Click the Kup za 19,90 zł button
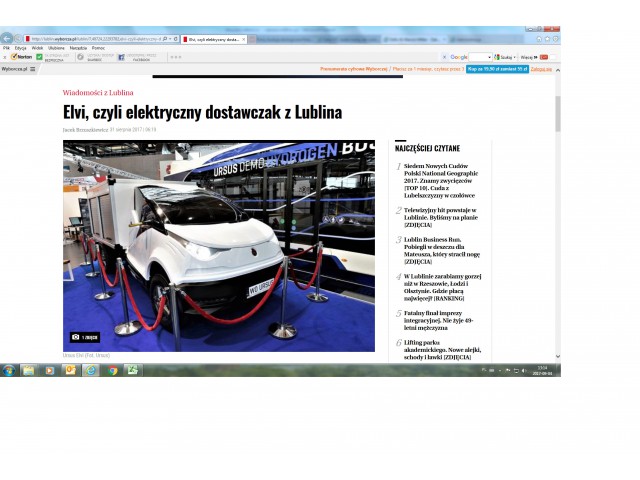 496,69
